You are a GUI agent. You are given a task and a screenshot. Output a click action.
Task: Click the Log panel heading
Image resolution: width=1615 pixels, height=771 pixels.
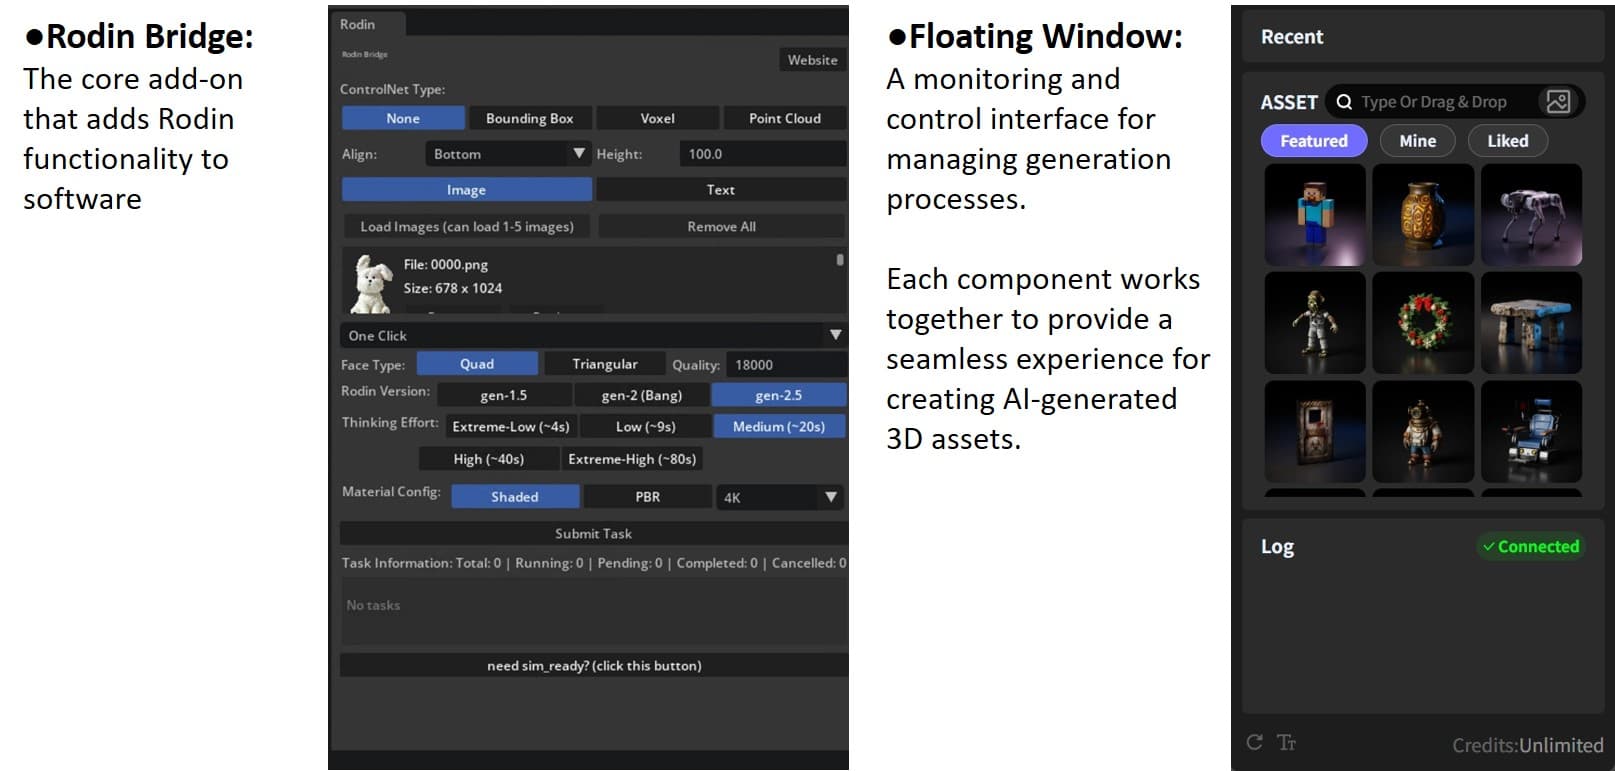1277,547
